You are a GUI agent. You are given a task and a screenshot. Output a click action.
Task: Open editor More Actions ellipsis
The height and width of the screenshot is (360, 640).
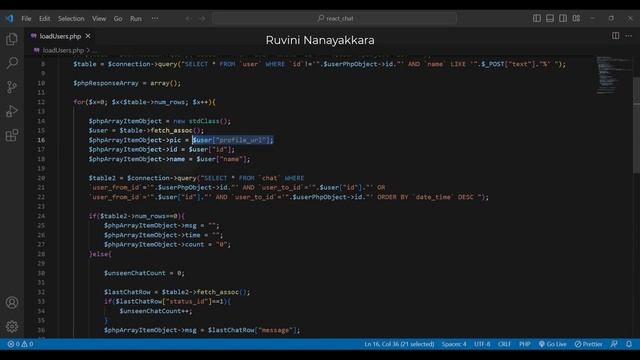[x=629, y=36]
